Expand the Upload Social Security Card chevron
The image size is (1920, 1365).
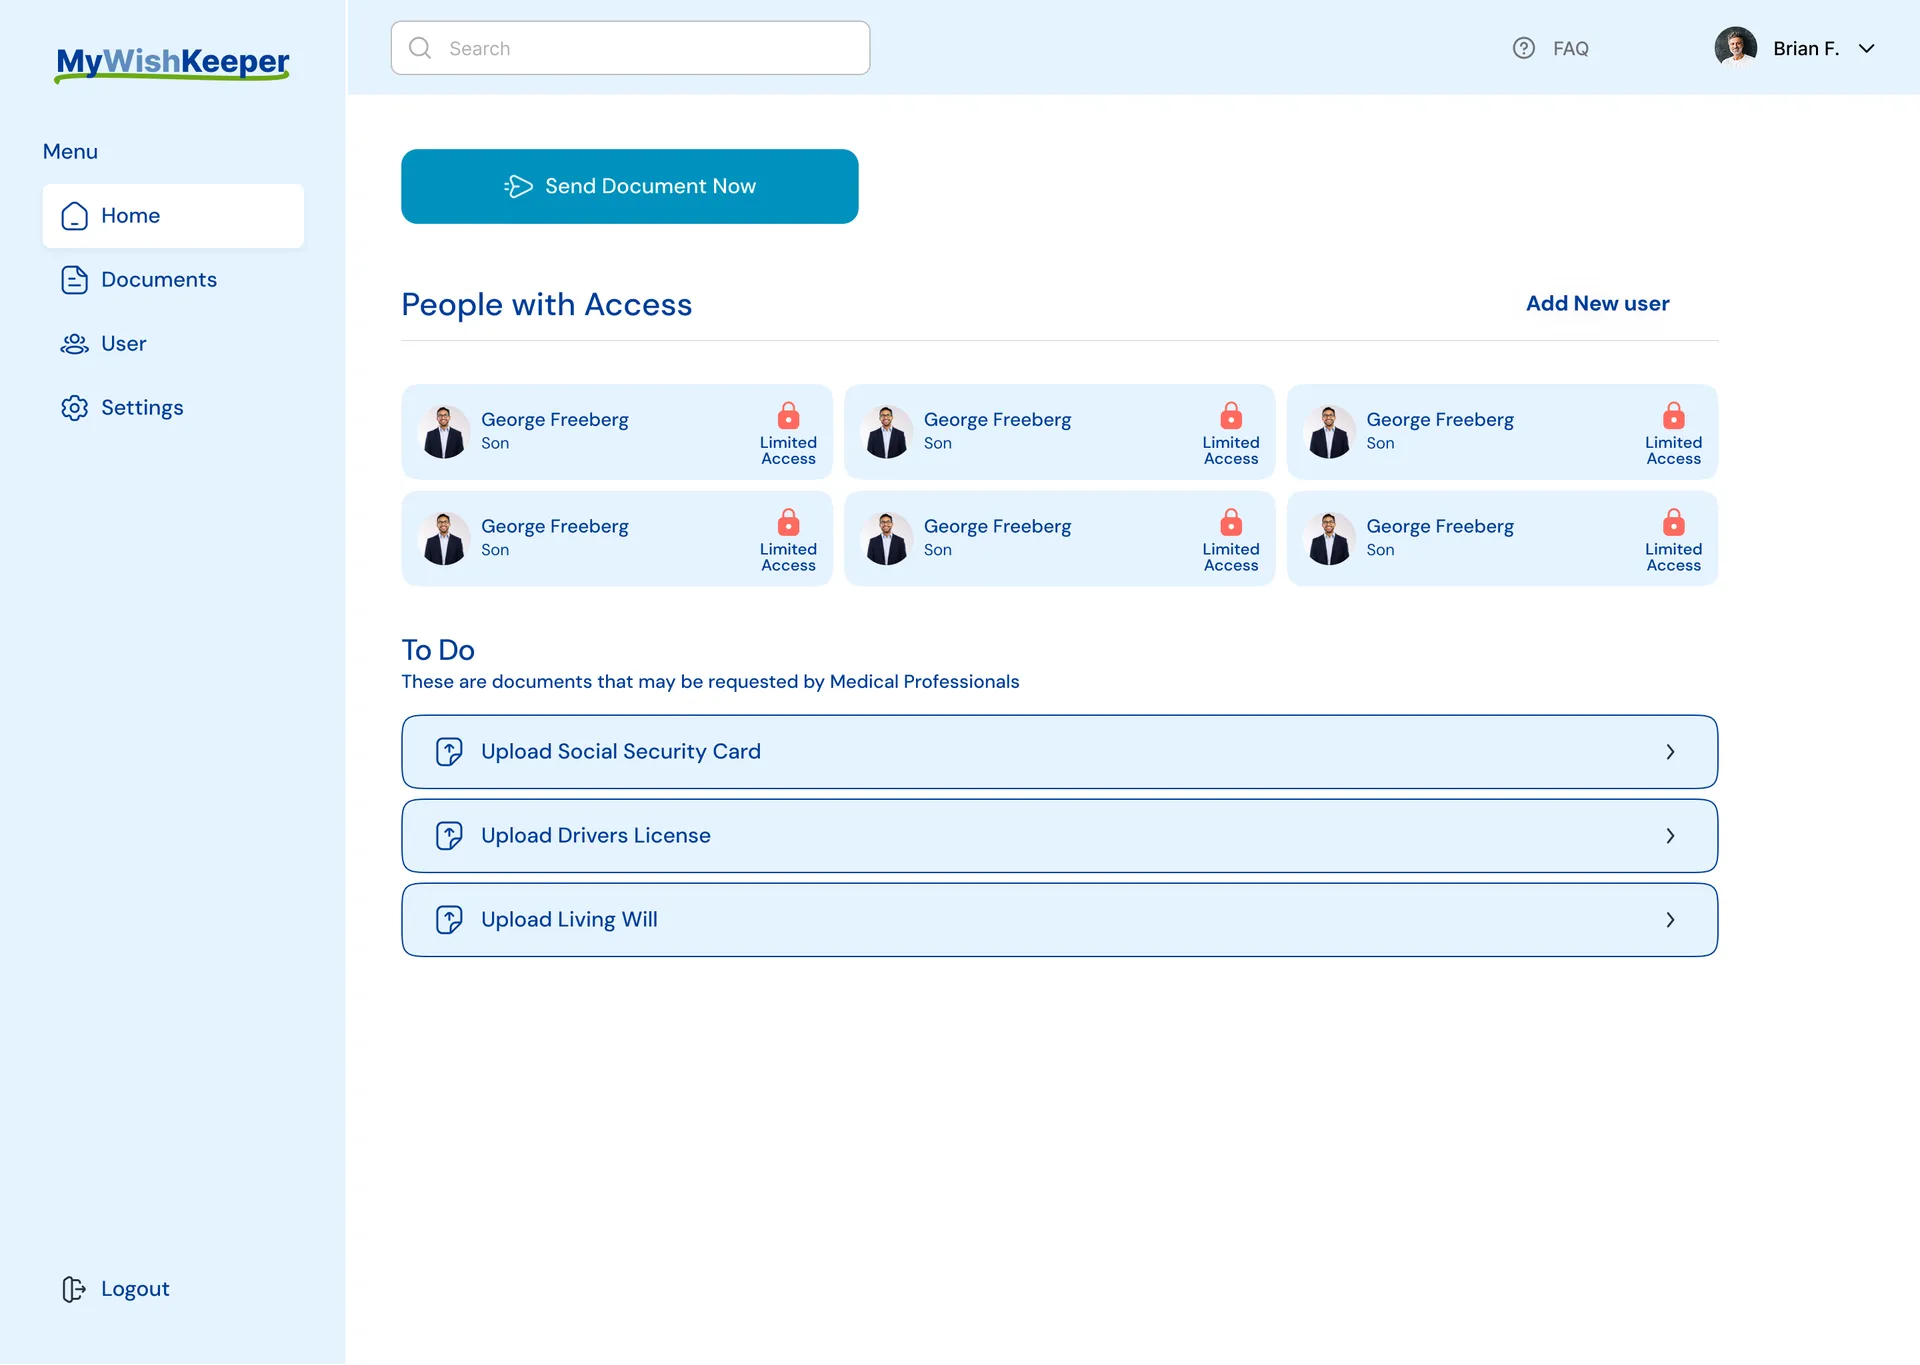point(1670,752)
